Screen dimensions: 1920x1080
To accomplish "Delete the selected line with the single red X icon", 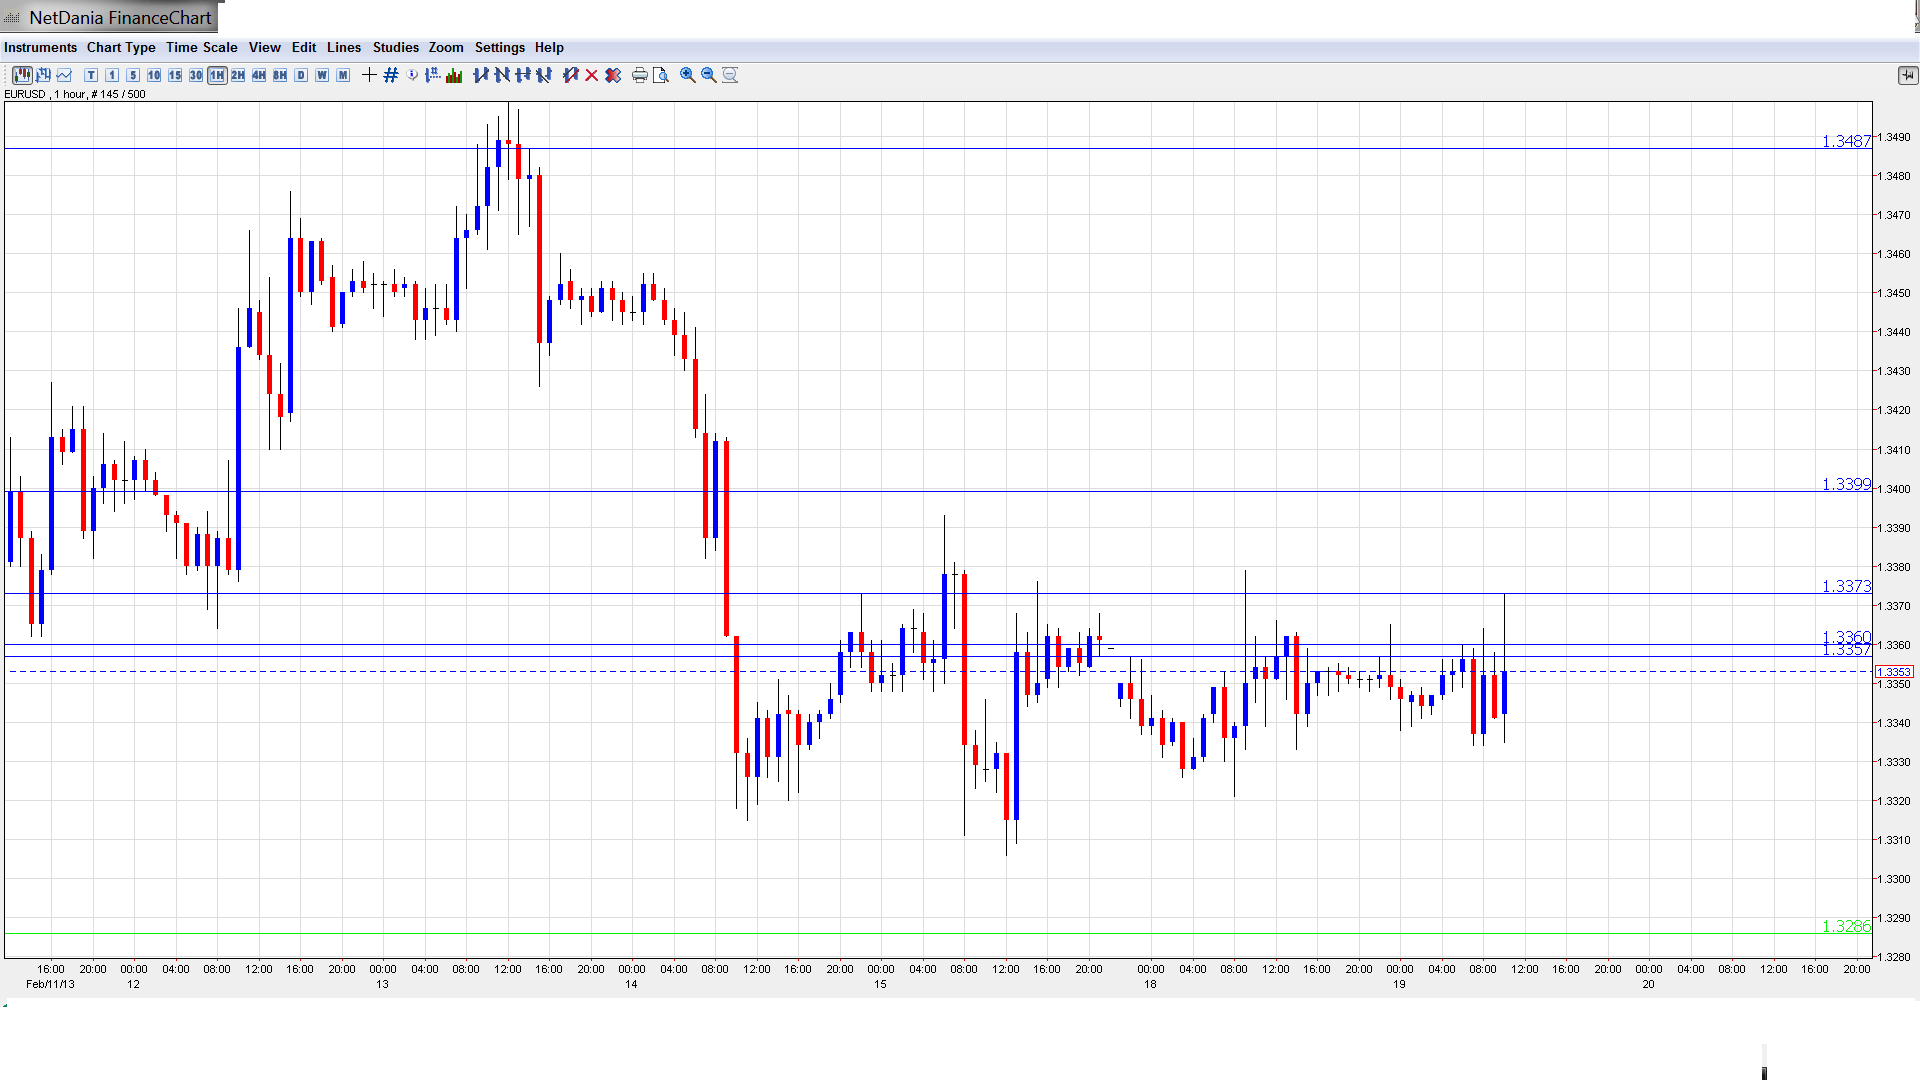I will coord(592,75).
